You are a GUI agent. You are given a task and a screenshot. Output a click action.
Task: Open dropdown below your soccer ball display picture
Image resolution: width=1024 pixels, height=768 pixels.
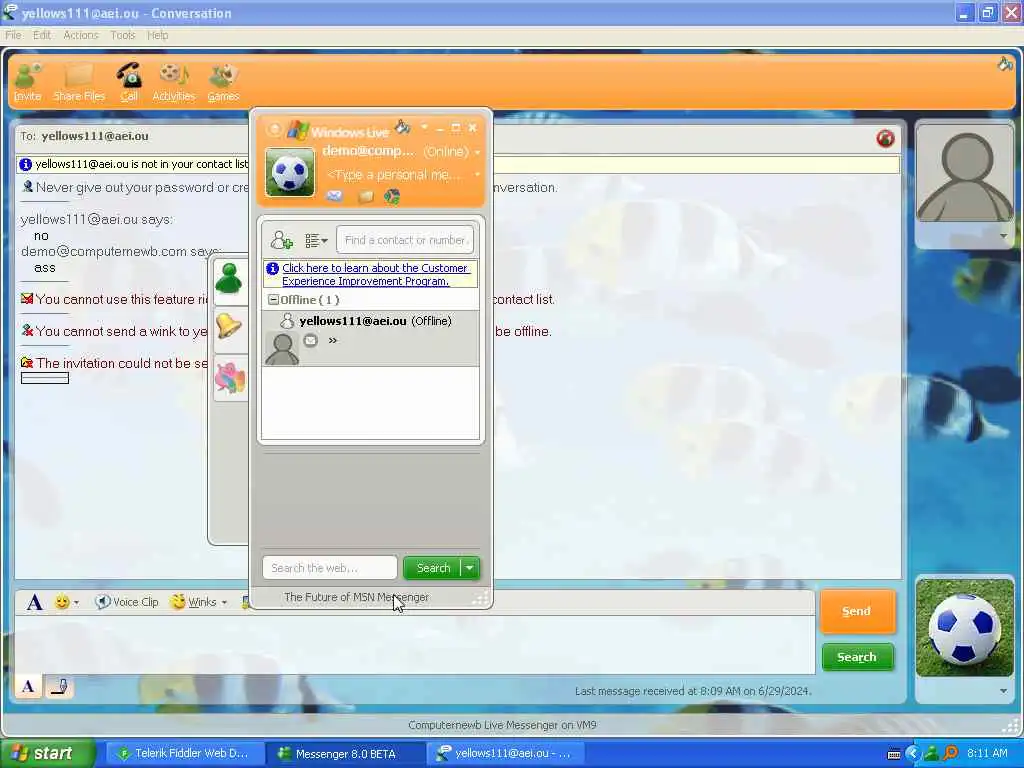point(1003,691)
